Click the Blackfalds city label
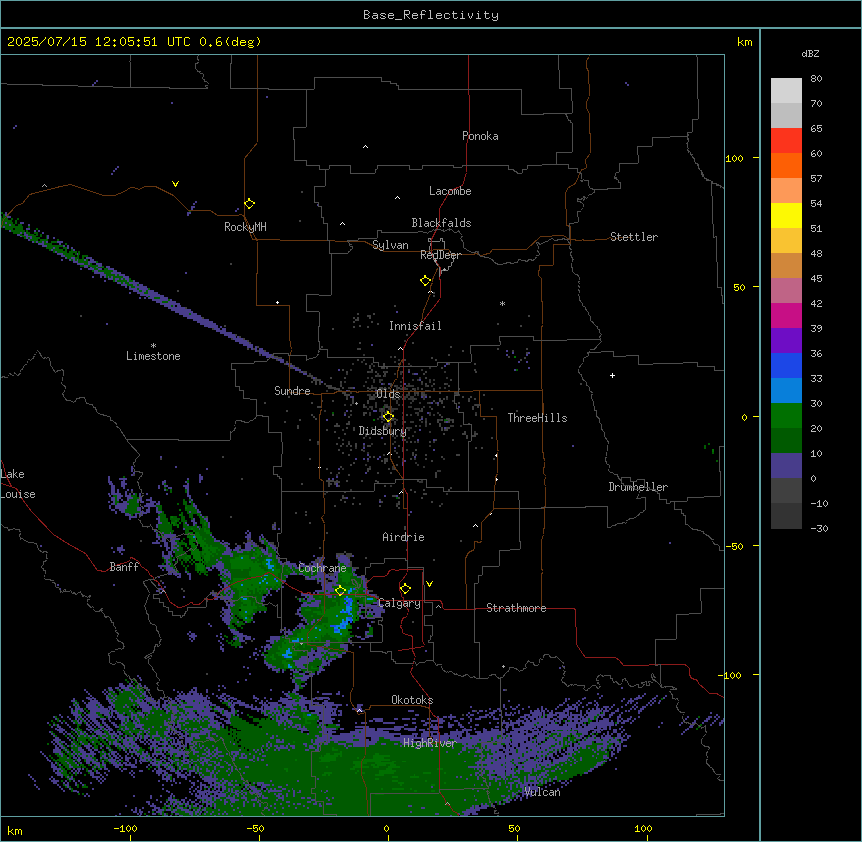Image resolution: width=862 pixels, height=842 pixels. [441, 223]
